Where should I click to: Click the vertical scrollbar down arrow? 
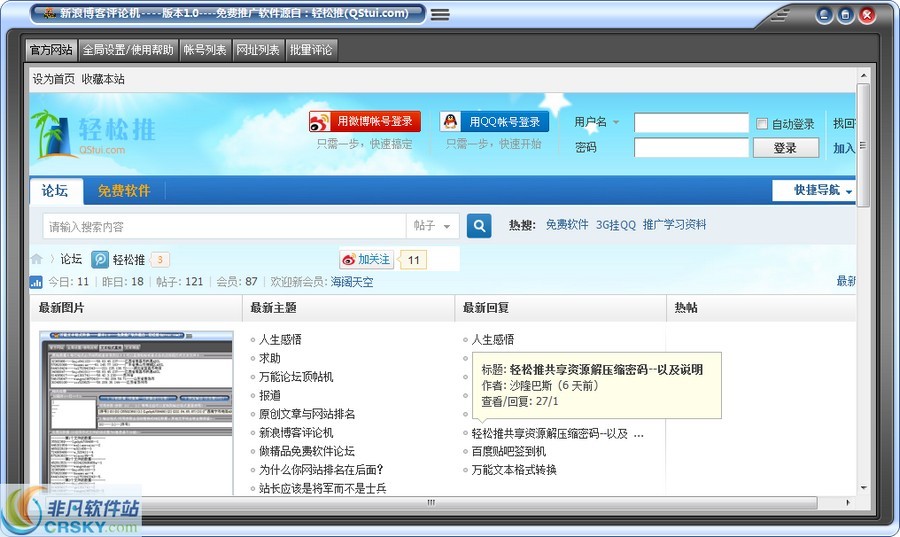pos(863,488)
